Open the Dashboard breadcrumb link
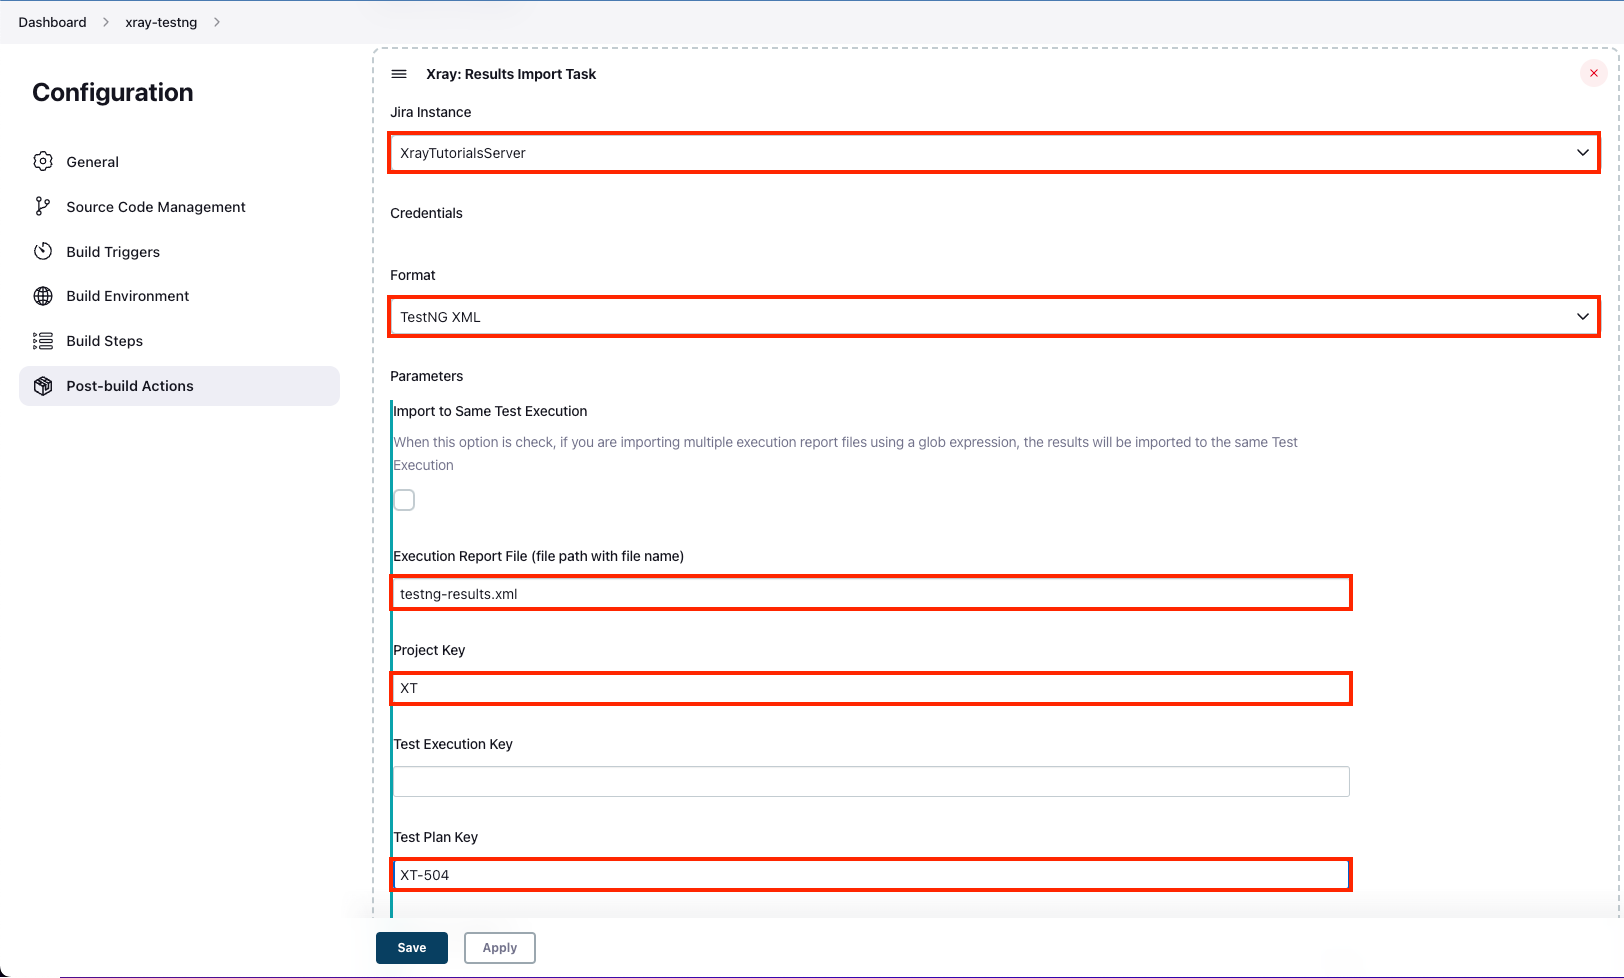Viewport: 1624px width, 978px height. 52,22
